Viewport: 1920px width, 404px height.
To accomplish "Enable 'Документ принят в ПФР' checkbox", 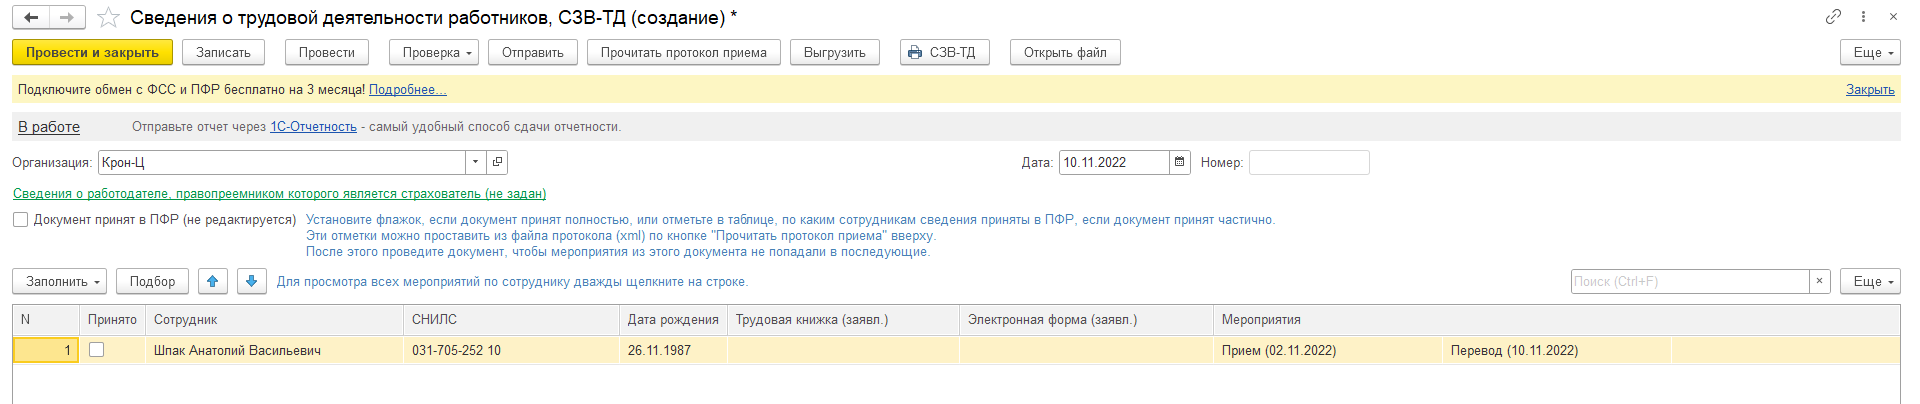I will point(20,220).
